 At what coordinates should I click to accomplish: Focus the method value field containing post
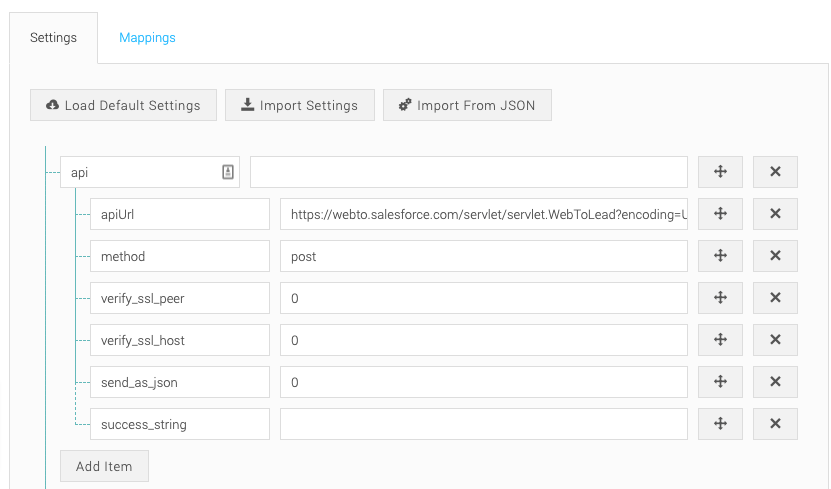pyautogui.click(x=483, y=256)
